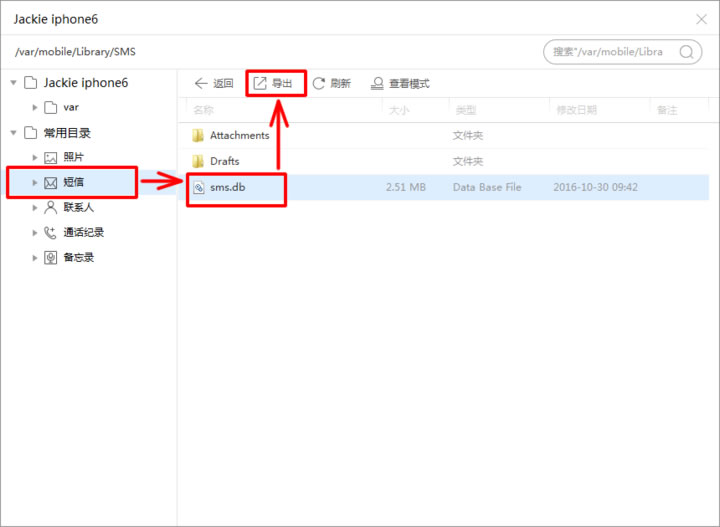Select the var tree label
720x527 pixels.
71,107
